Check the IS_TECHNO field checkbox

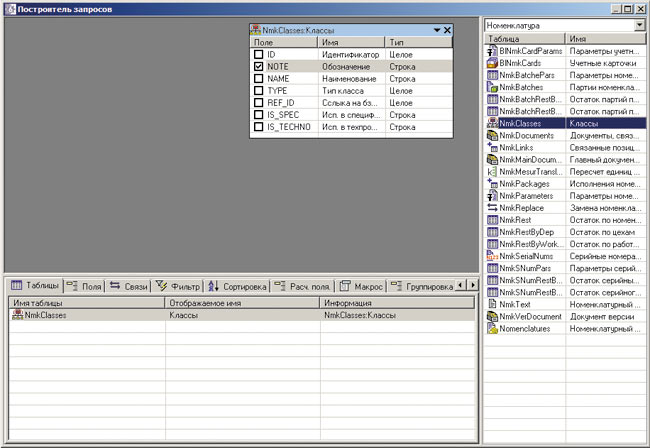[259, 127]
